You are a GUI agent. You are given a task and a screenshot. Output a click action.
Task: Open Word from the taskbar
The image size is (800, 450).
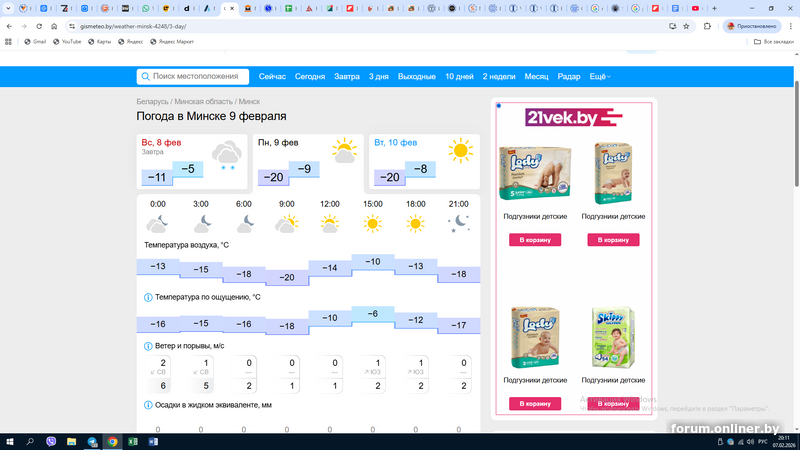tap(153, 442)
